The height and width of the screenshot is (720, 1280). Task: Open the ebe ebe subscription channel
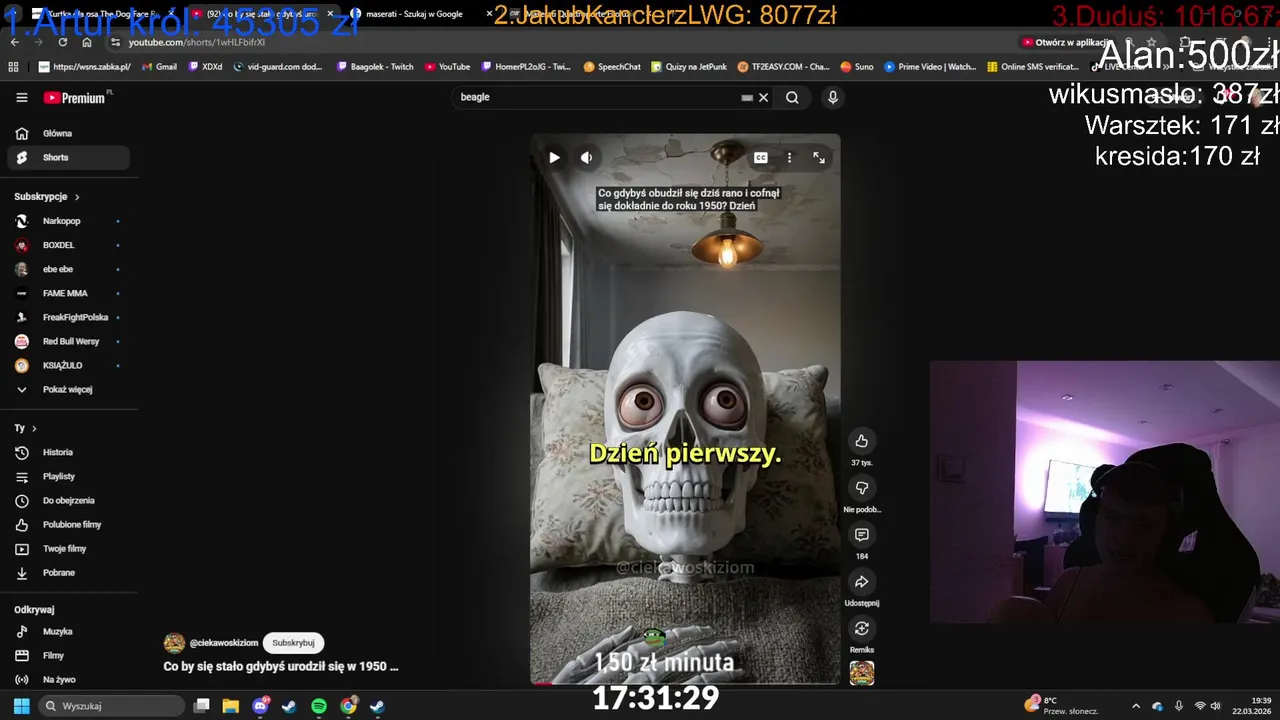click(68, 269)
